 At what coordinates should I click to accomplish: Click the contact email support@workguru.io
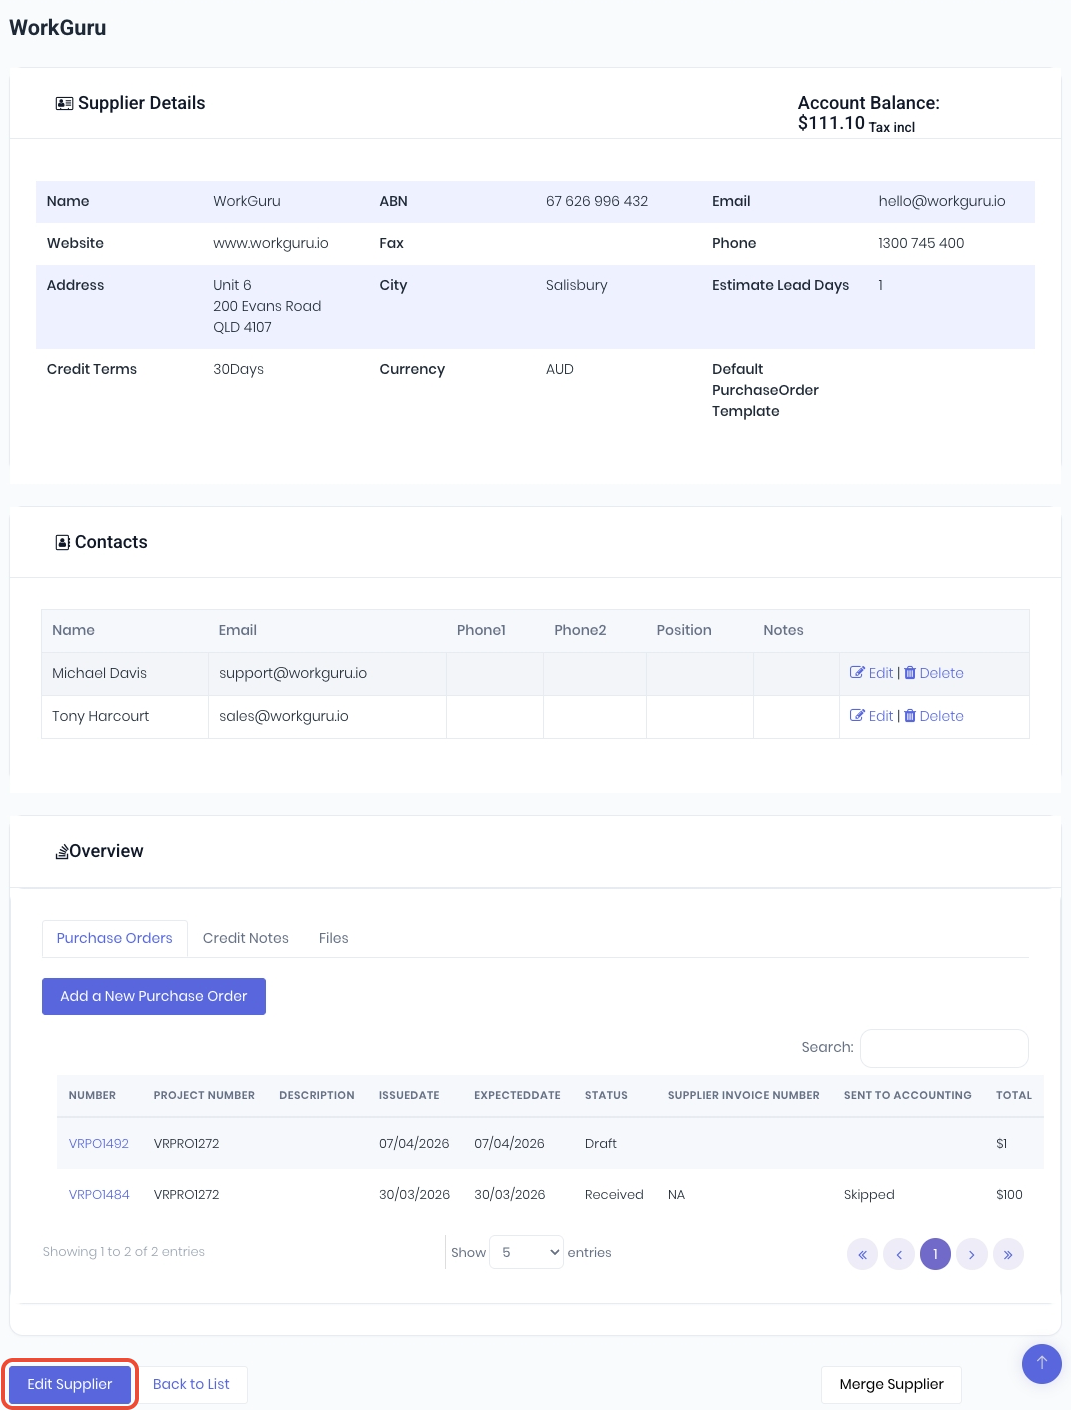[x=293, y=673]
